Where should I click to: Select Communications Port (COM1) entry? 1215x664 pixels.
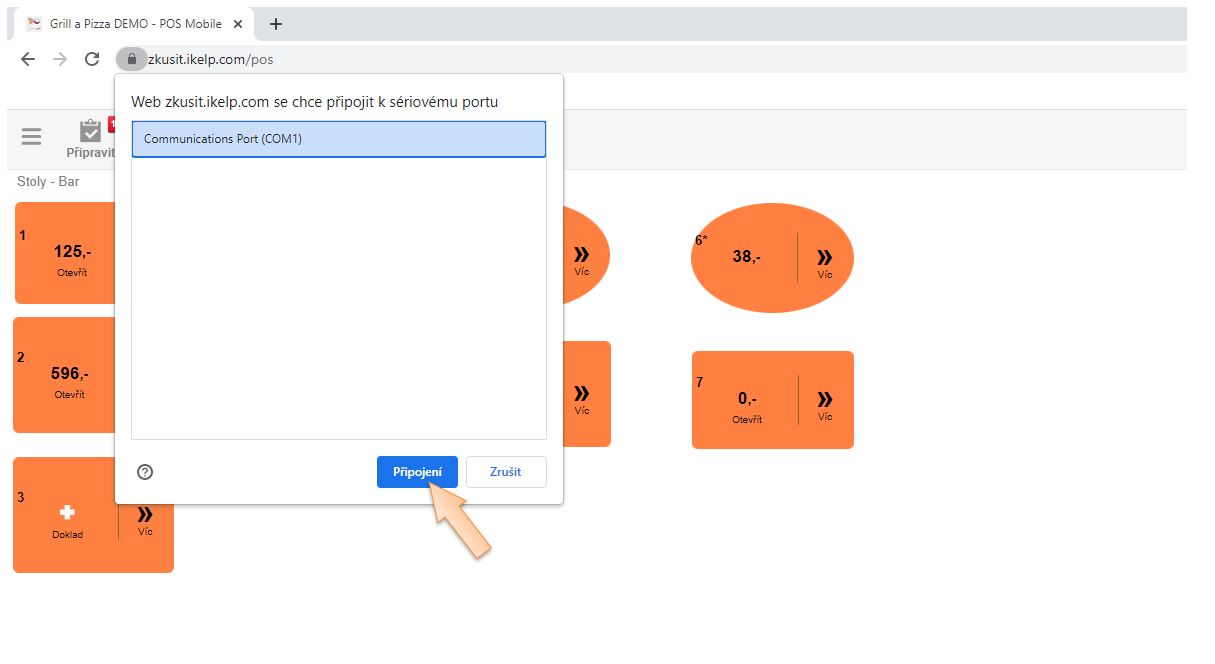tap(338, 139)
